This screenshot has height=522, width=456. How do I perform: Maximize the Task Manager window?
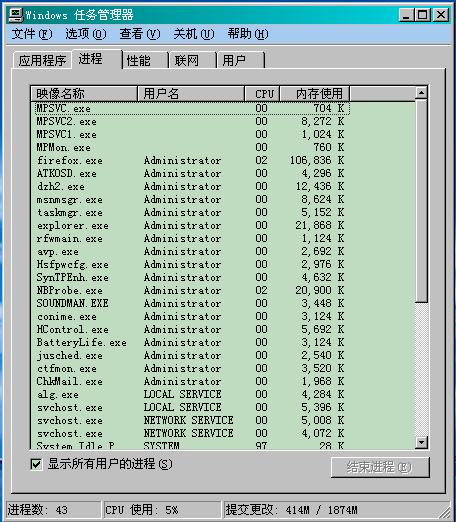[x=423, y=15]
